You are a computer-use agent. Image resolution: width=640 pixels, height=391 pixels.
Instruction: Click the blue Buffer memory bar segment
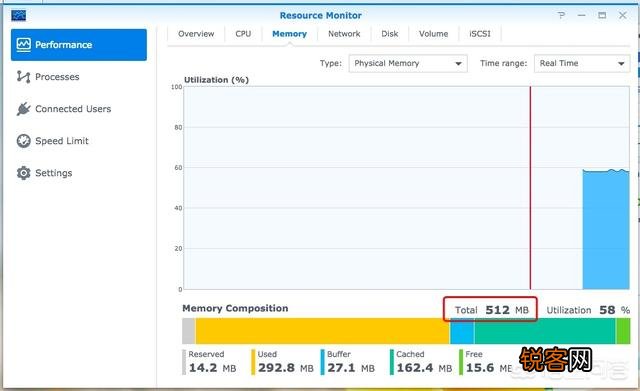point(462,331)
